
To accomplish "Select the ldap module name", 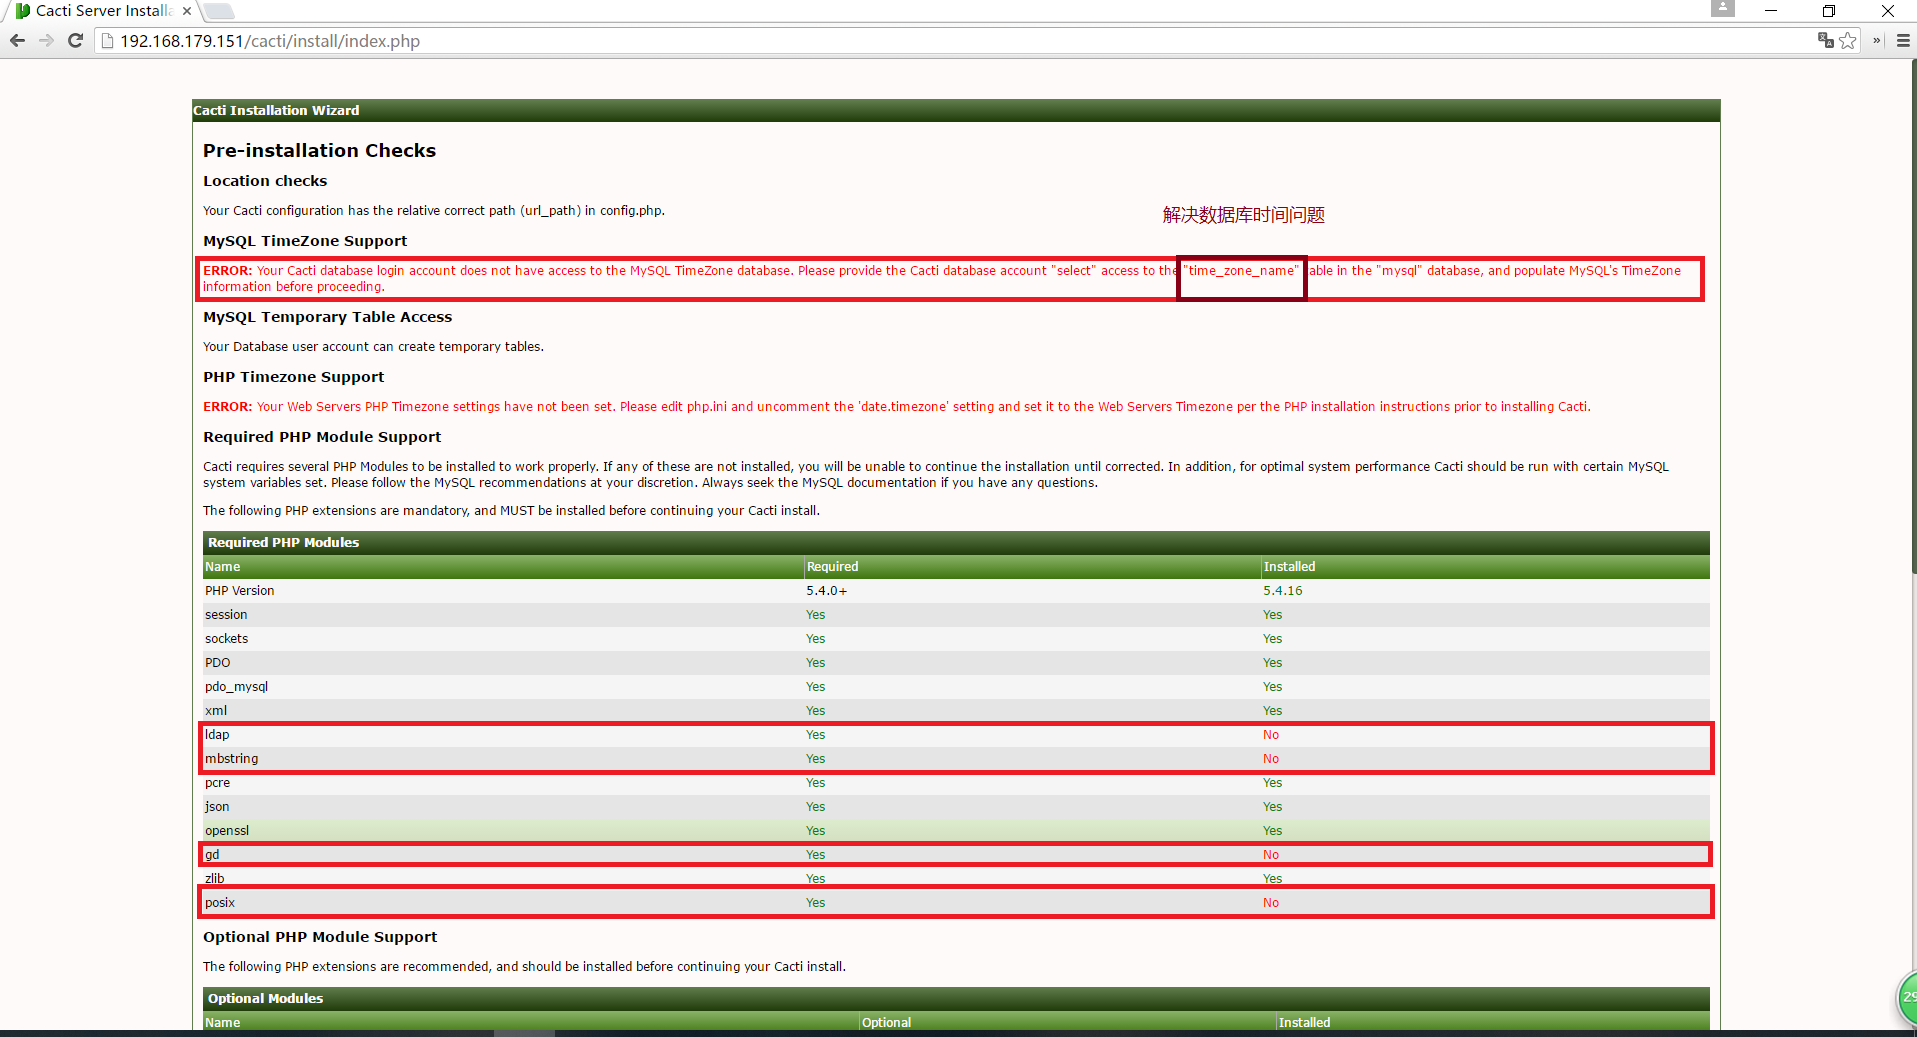I will click(217, 735).
